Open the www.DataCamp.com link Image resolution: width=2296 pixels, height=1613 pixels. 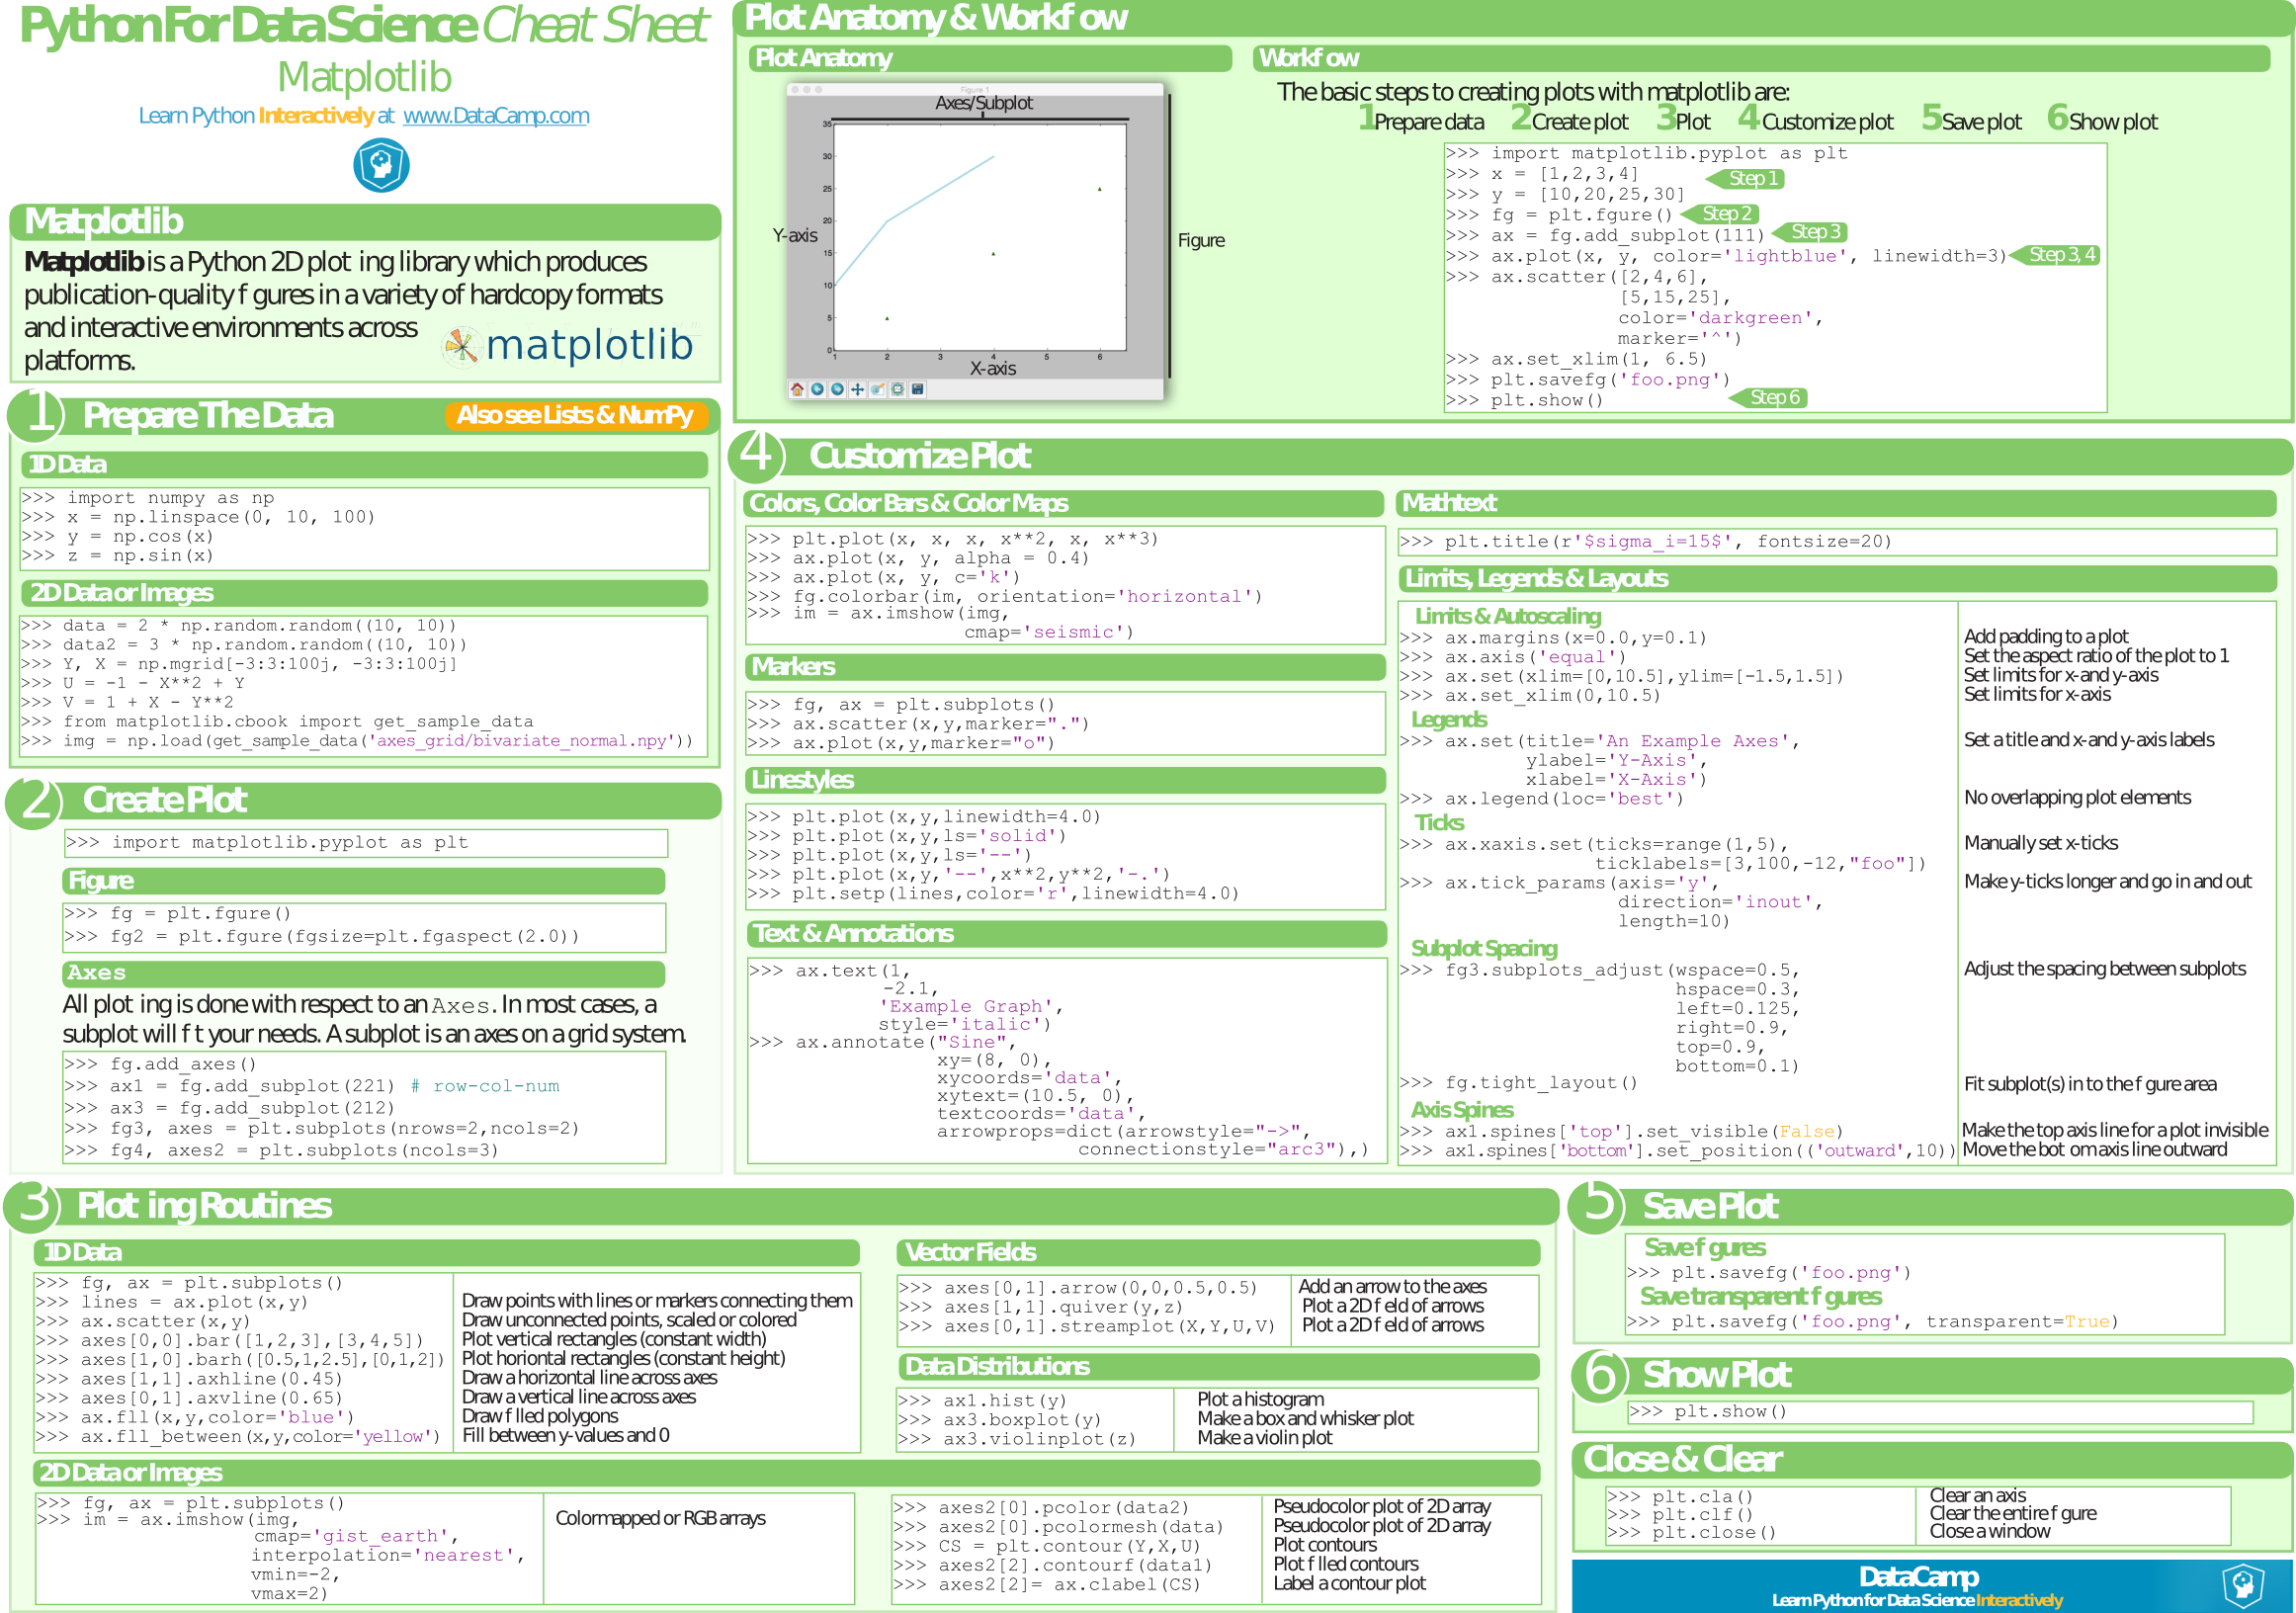pos(496,115)
